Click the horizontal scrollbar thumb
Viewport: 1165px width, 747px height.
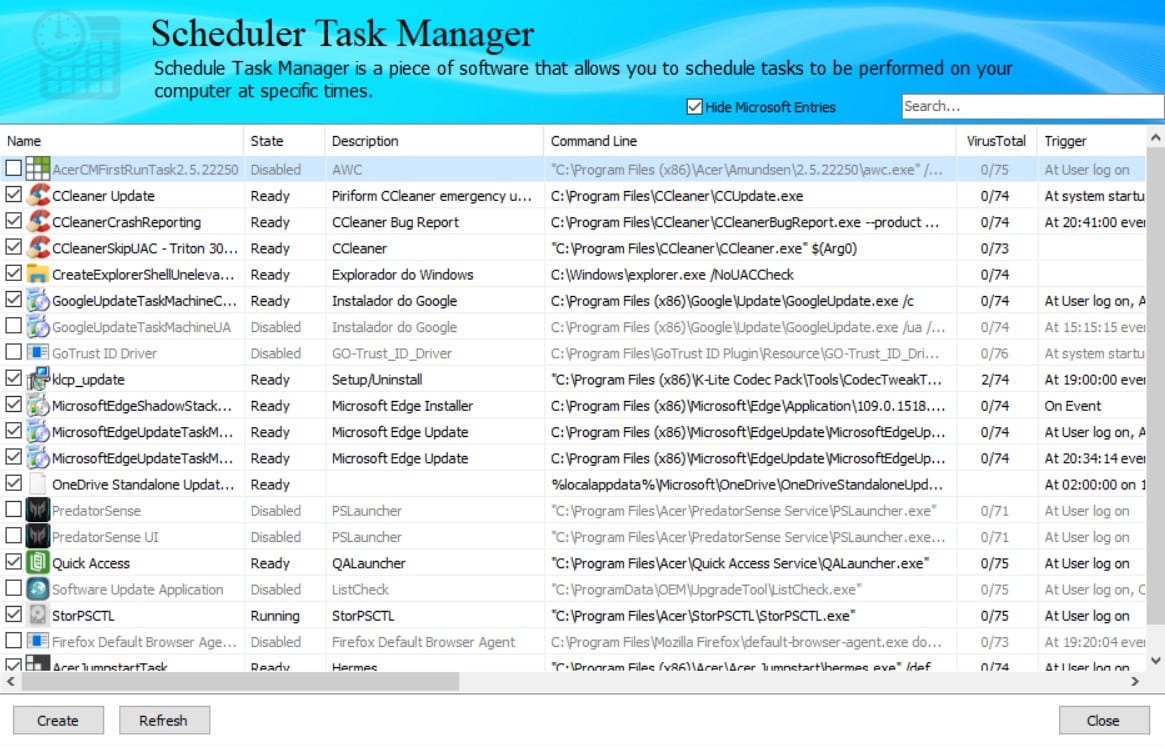pyautogui.click(x=240, y=681)
